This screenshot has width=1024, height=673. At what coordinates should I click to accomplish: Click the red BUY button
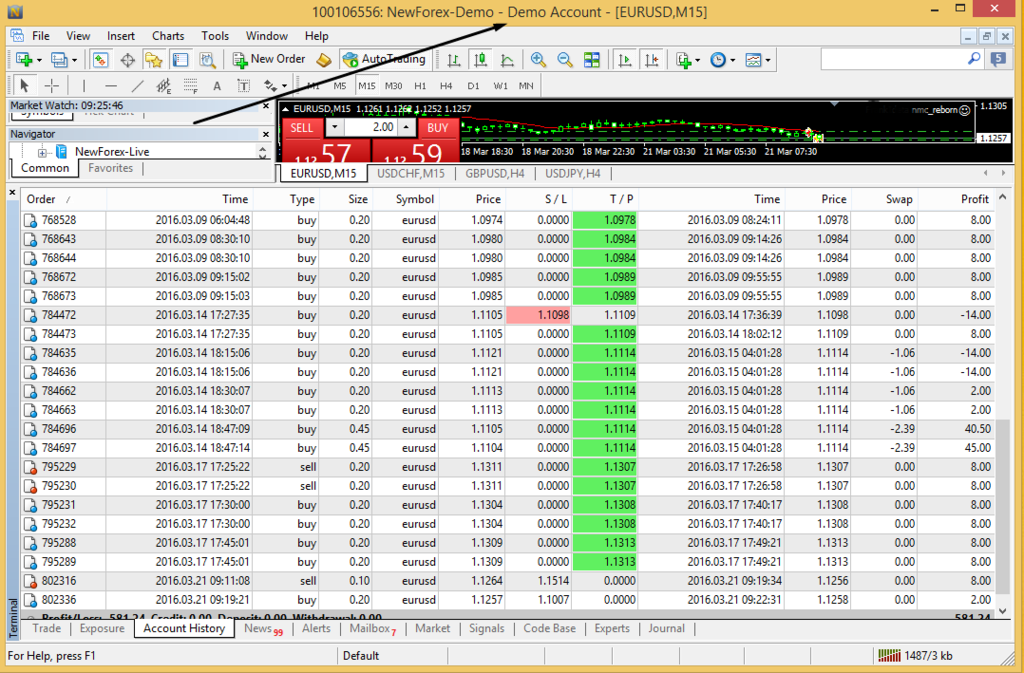click(438, 128)
